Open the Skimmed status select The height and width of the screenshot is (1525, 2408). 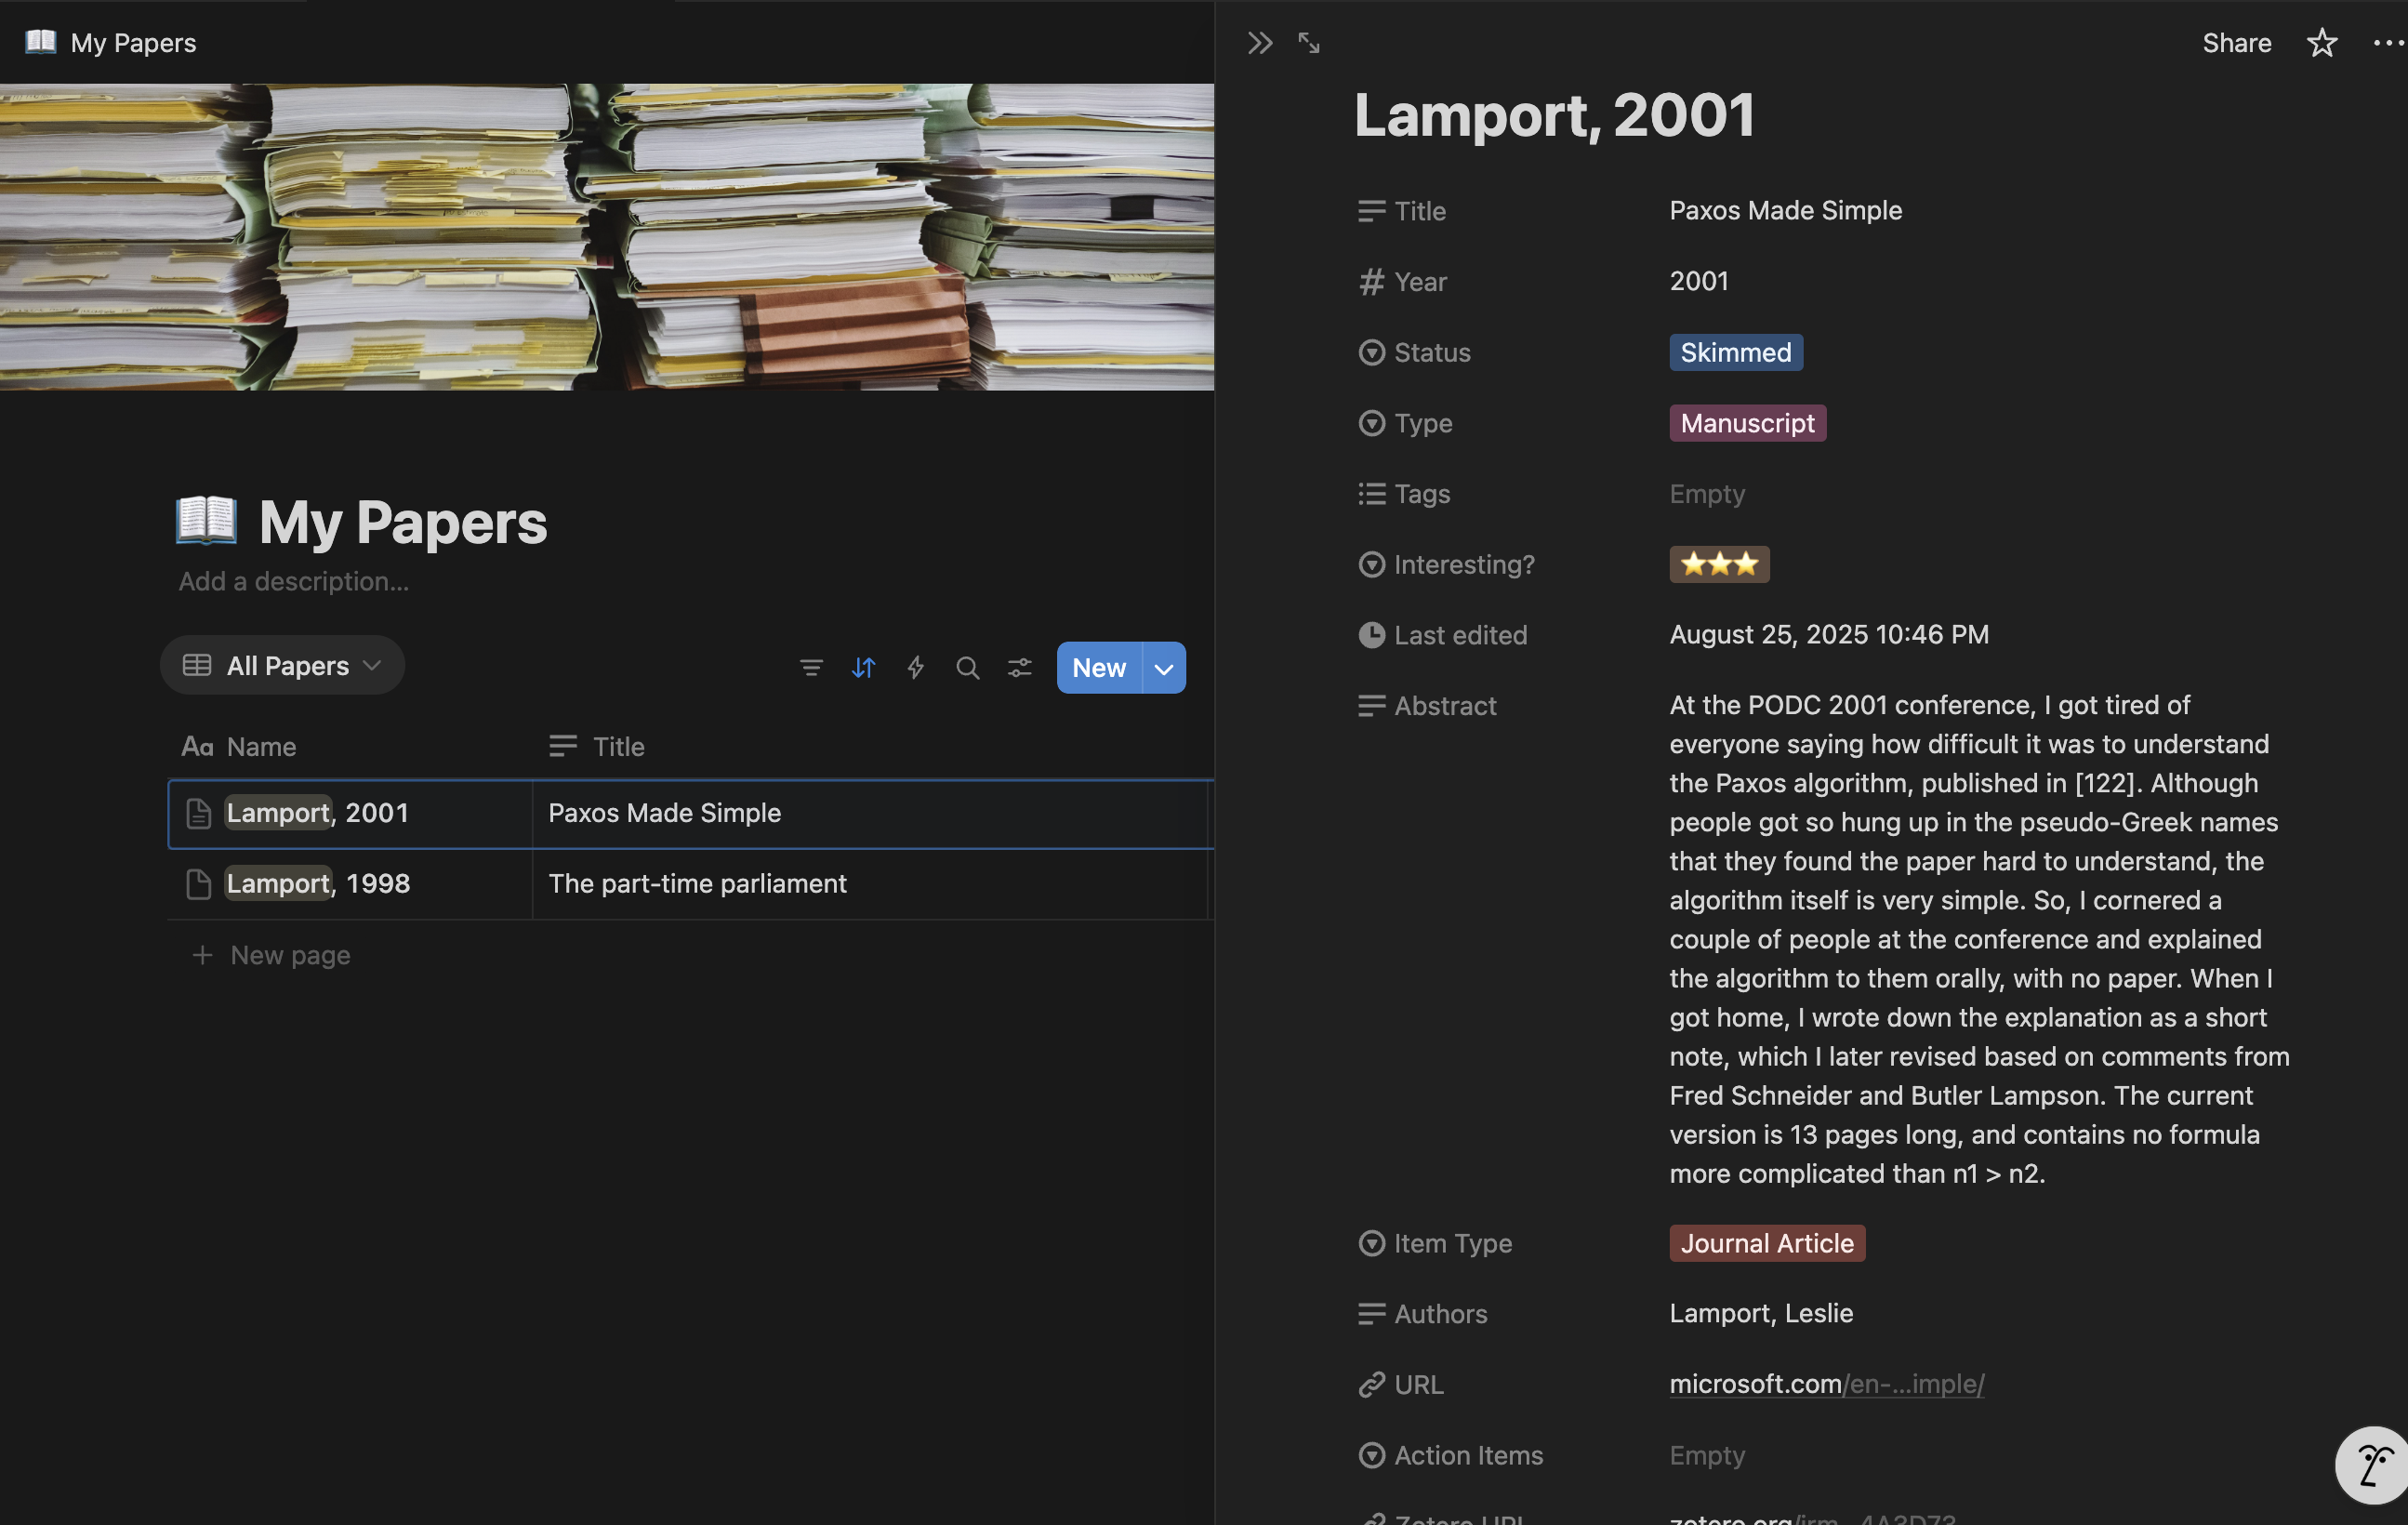[1735, 352]
